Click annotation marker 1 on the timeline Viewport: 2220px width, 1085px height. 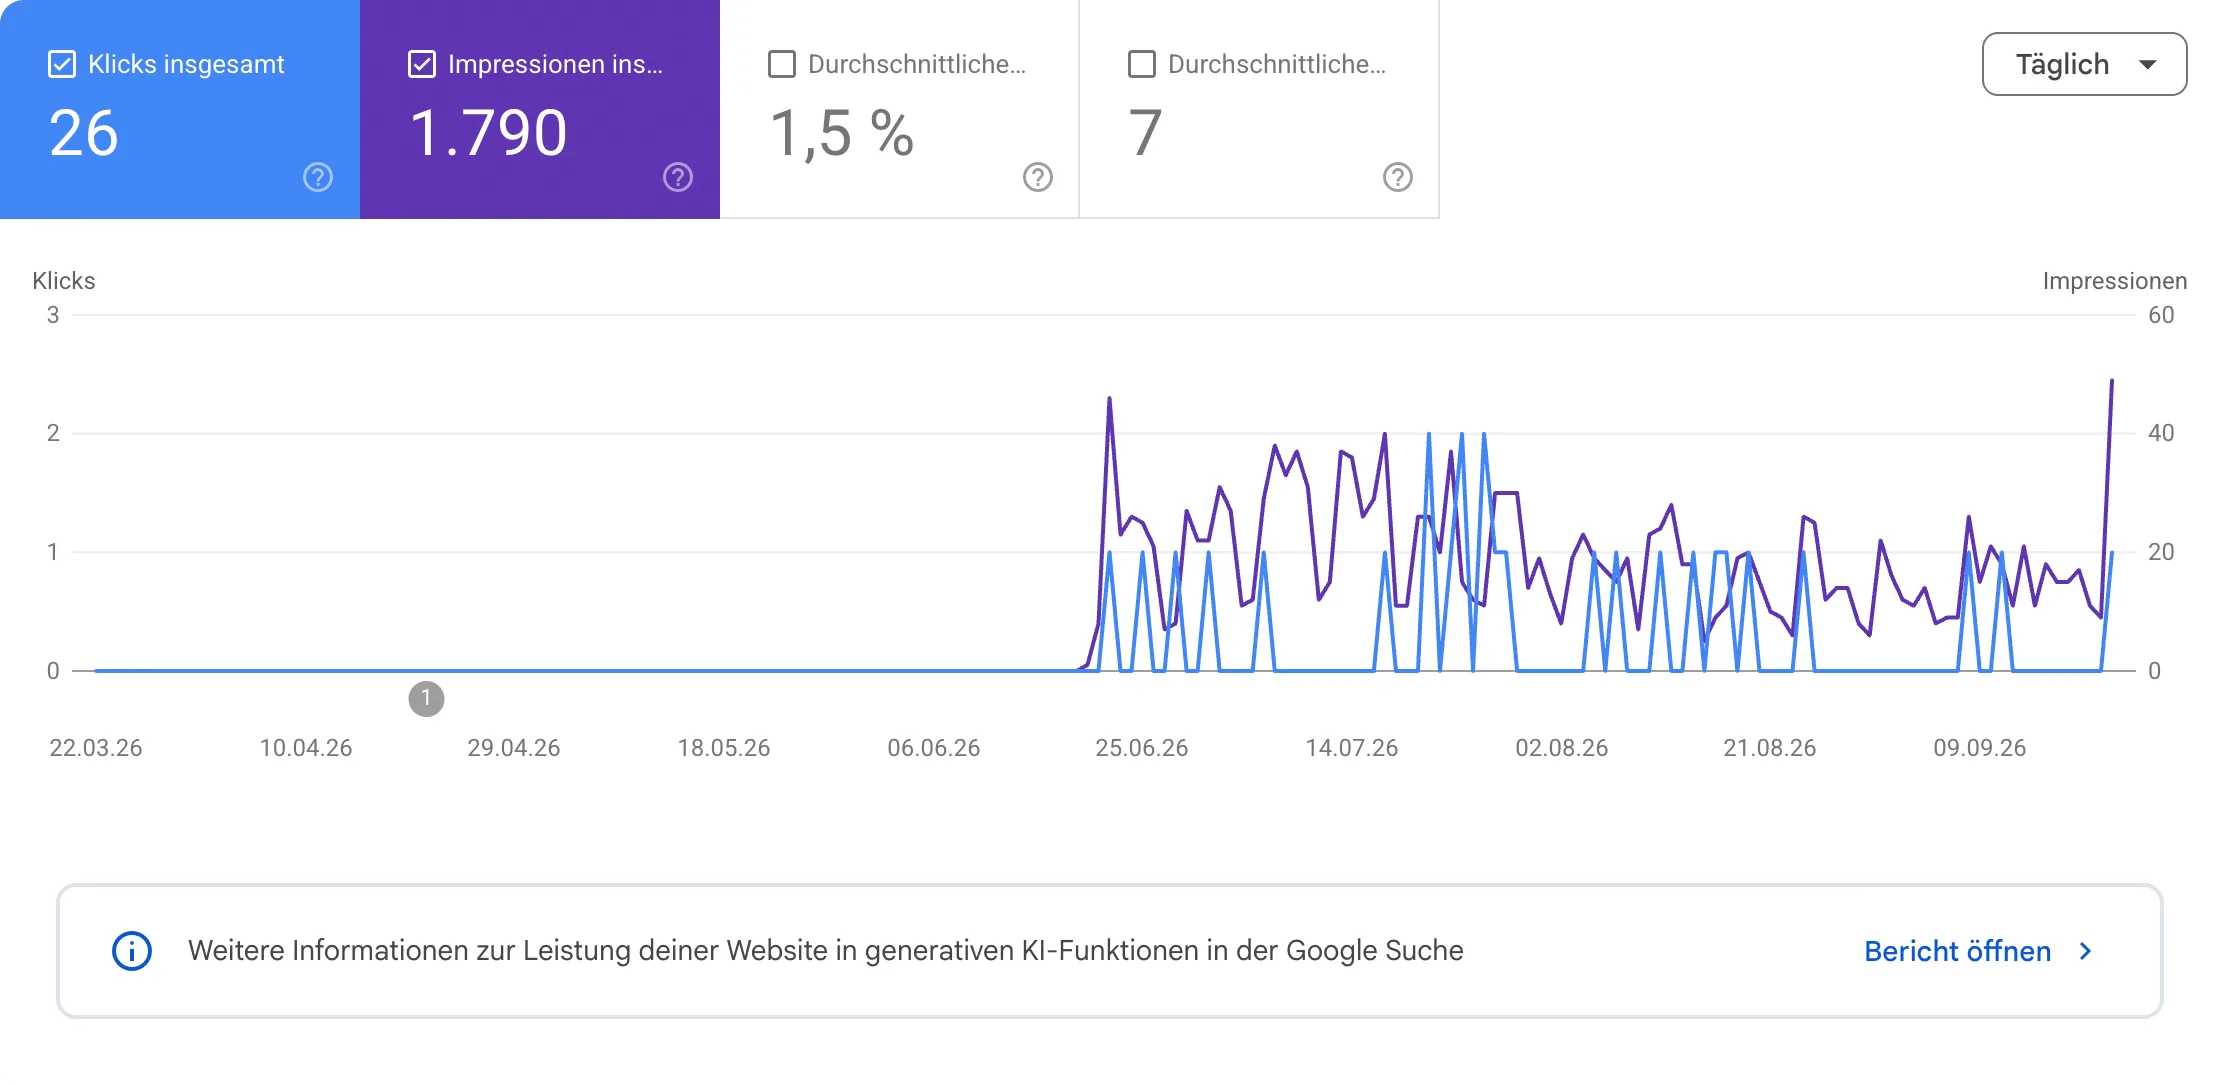[426, 698]
